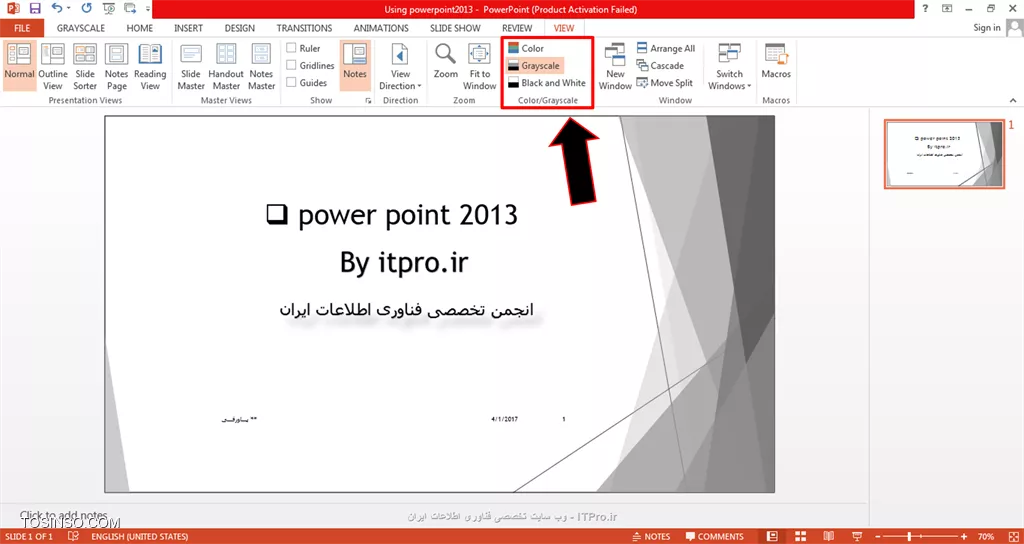Click ENGLISH (UNITED STATES) language indicator
Viewport: 1024px width, 544px height.
point(140,536)
